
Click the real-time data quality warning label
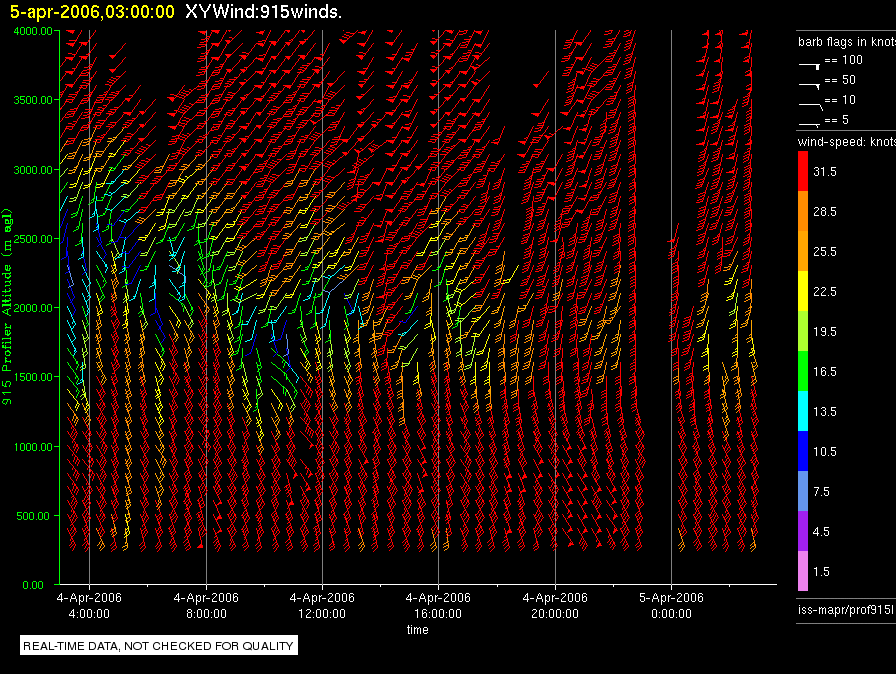click(159, 646)
